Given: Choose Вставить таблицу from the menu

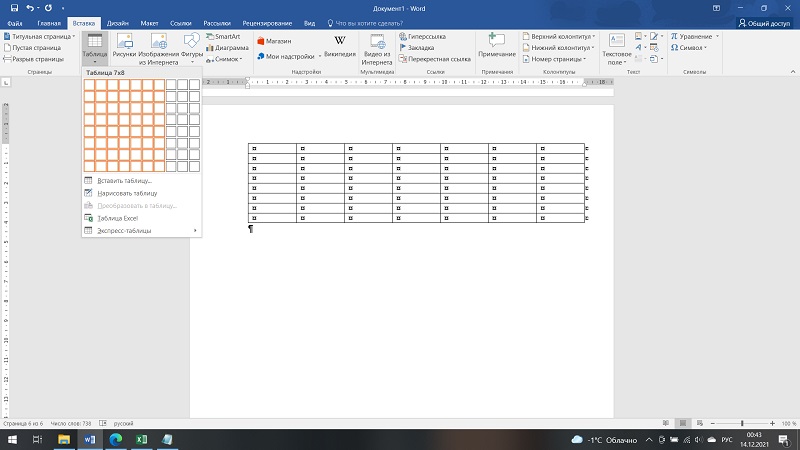Looking at the screenshot, I should (124, 181).
